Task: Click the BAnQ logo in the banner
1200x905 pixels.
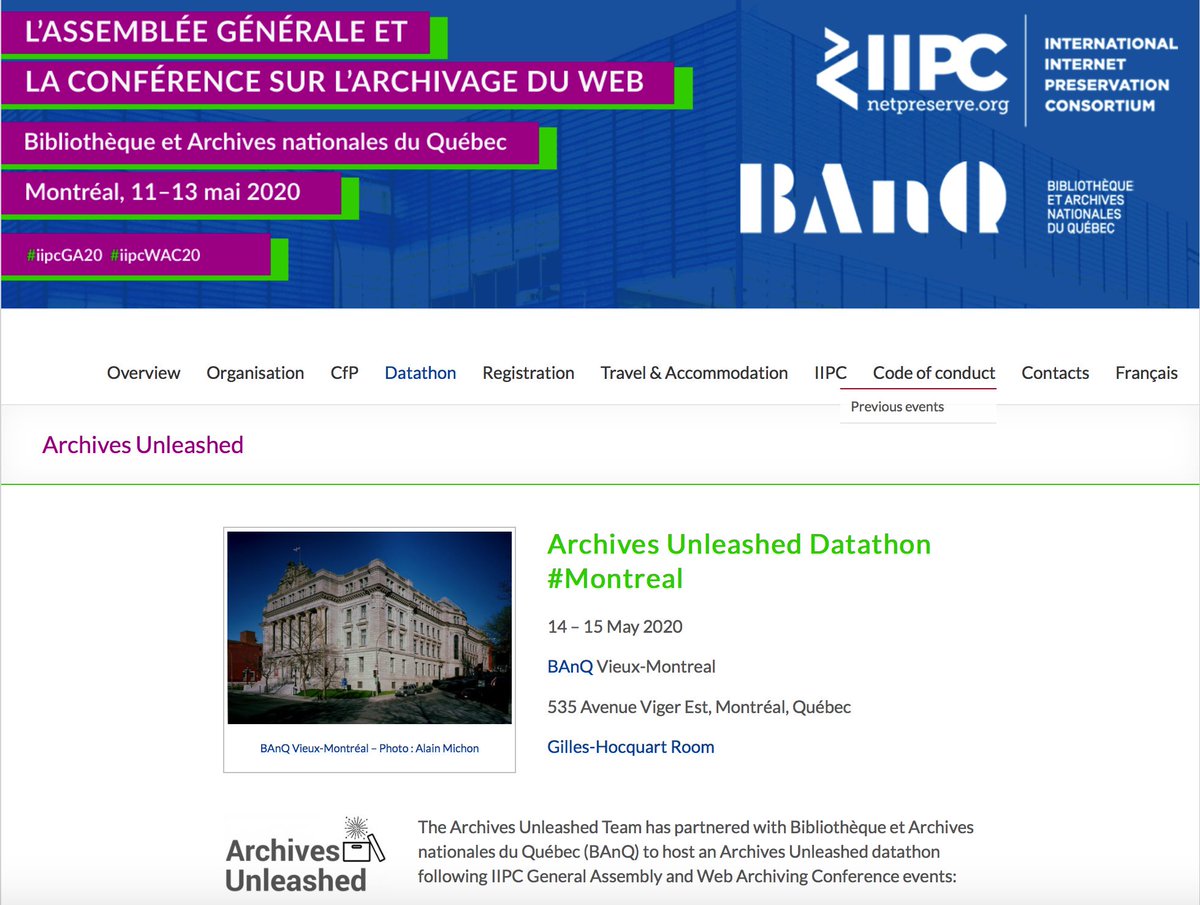Action: click(872, 197)
